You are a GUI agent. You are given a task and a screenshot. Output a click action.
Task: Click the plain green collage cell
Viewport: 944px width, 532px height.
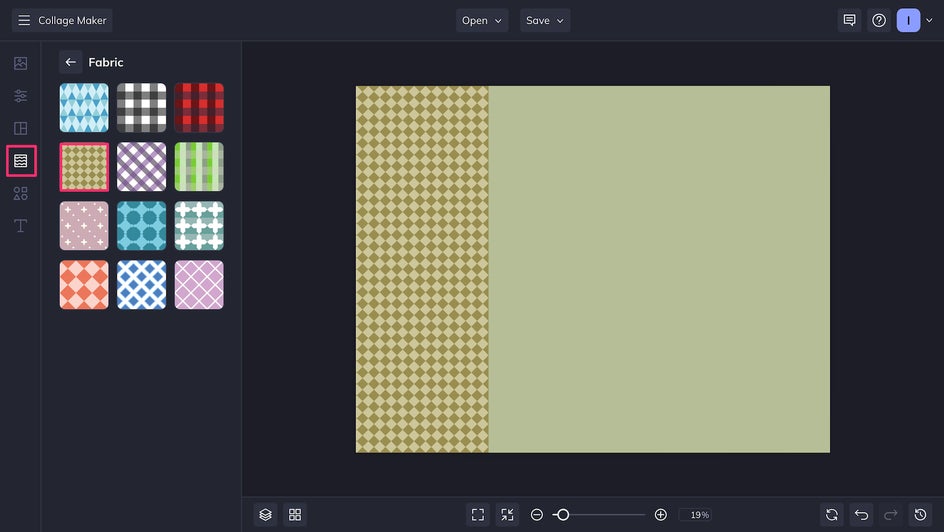659,269
